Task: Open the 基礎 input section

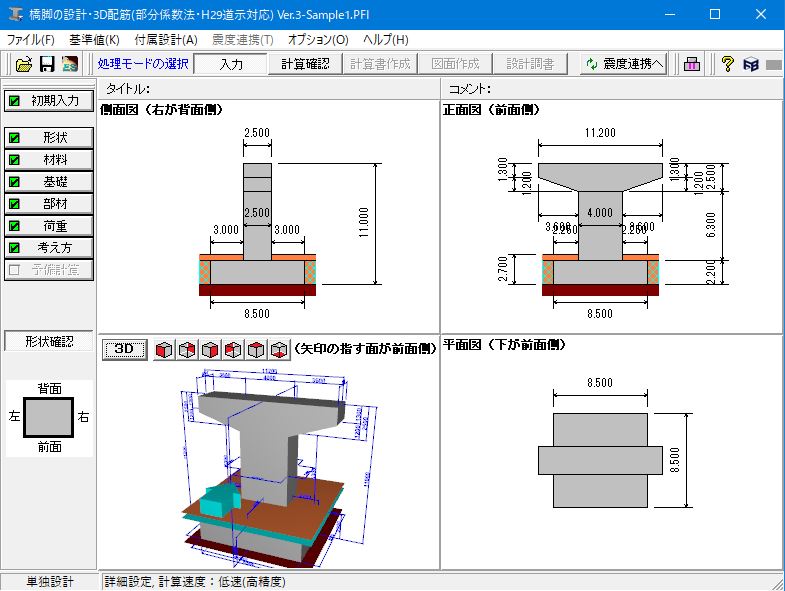Action: click(x=49, y=181)
